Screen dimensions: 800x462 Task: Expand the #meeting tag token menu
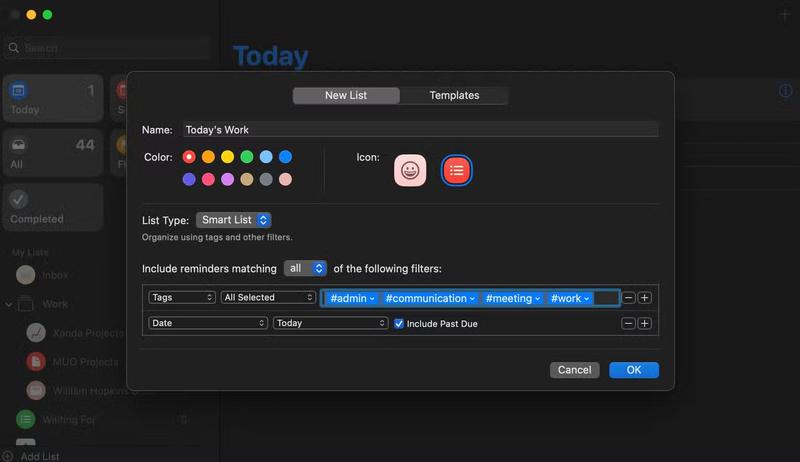pyautogui.click(x=537, y=299)
